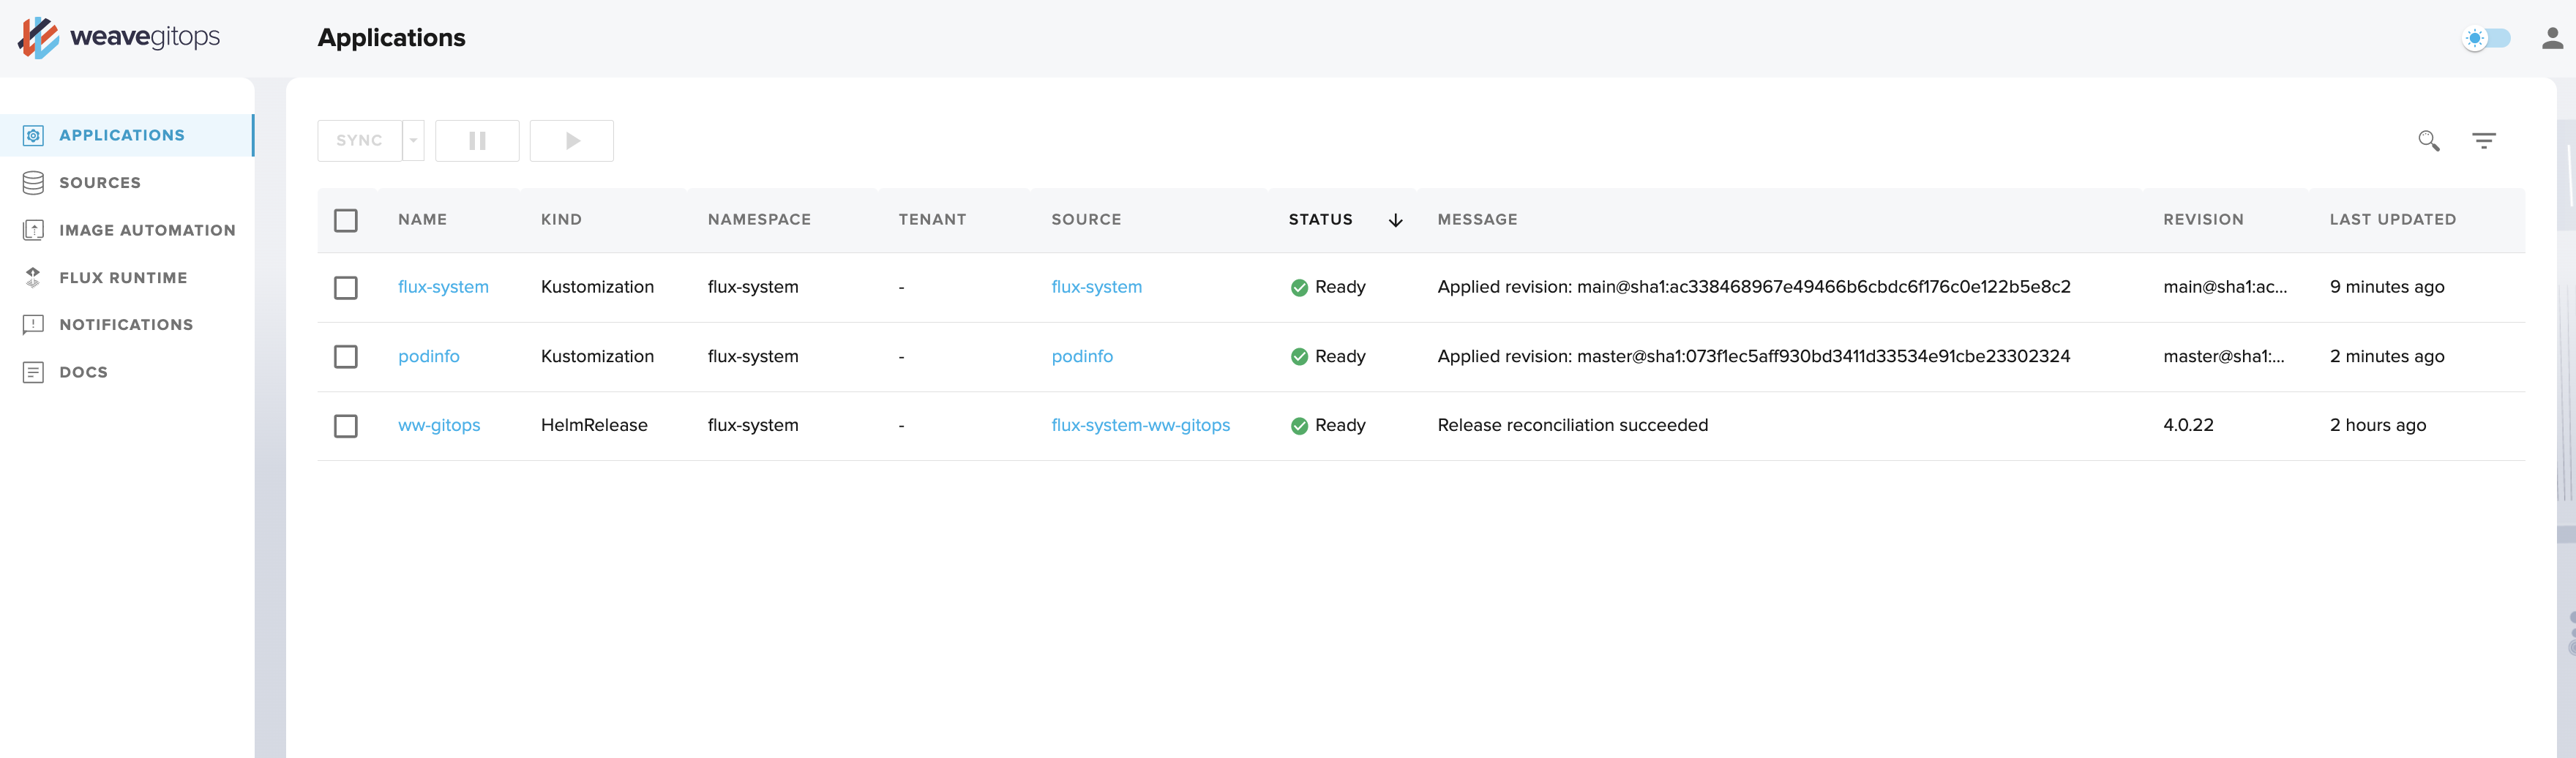The image size is (2576, 758).
Task: Check the podinfo row checkbox
Action: pos(346,357)
